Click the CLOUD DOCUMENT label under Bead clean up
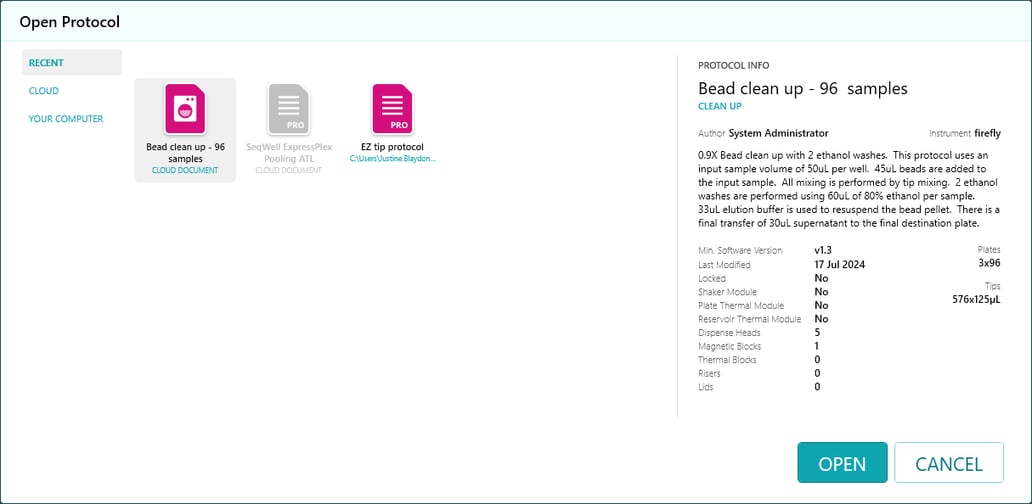The image size is (1032, 504). (185, 170)
